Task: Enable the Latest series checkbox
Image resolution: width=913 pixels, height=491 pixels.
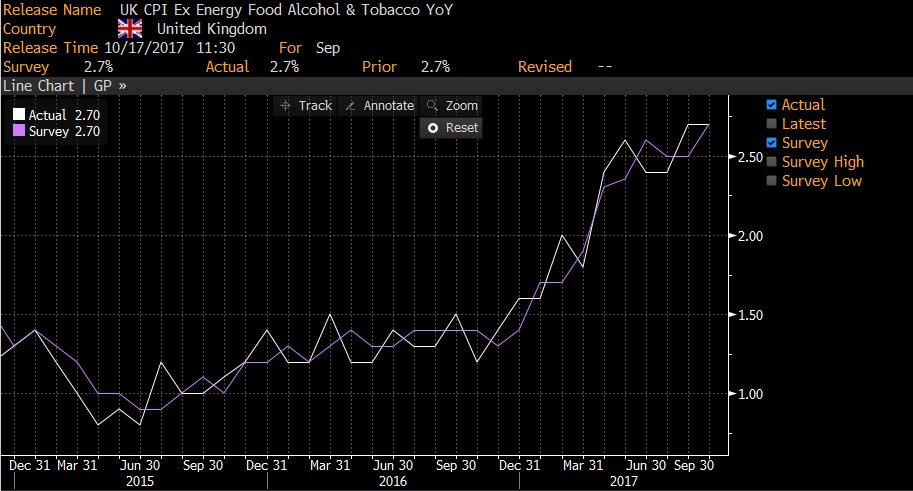Action: point(770,124)
